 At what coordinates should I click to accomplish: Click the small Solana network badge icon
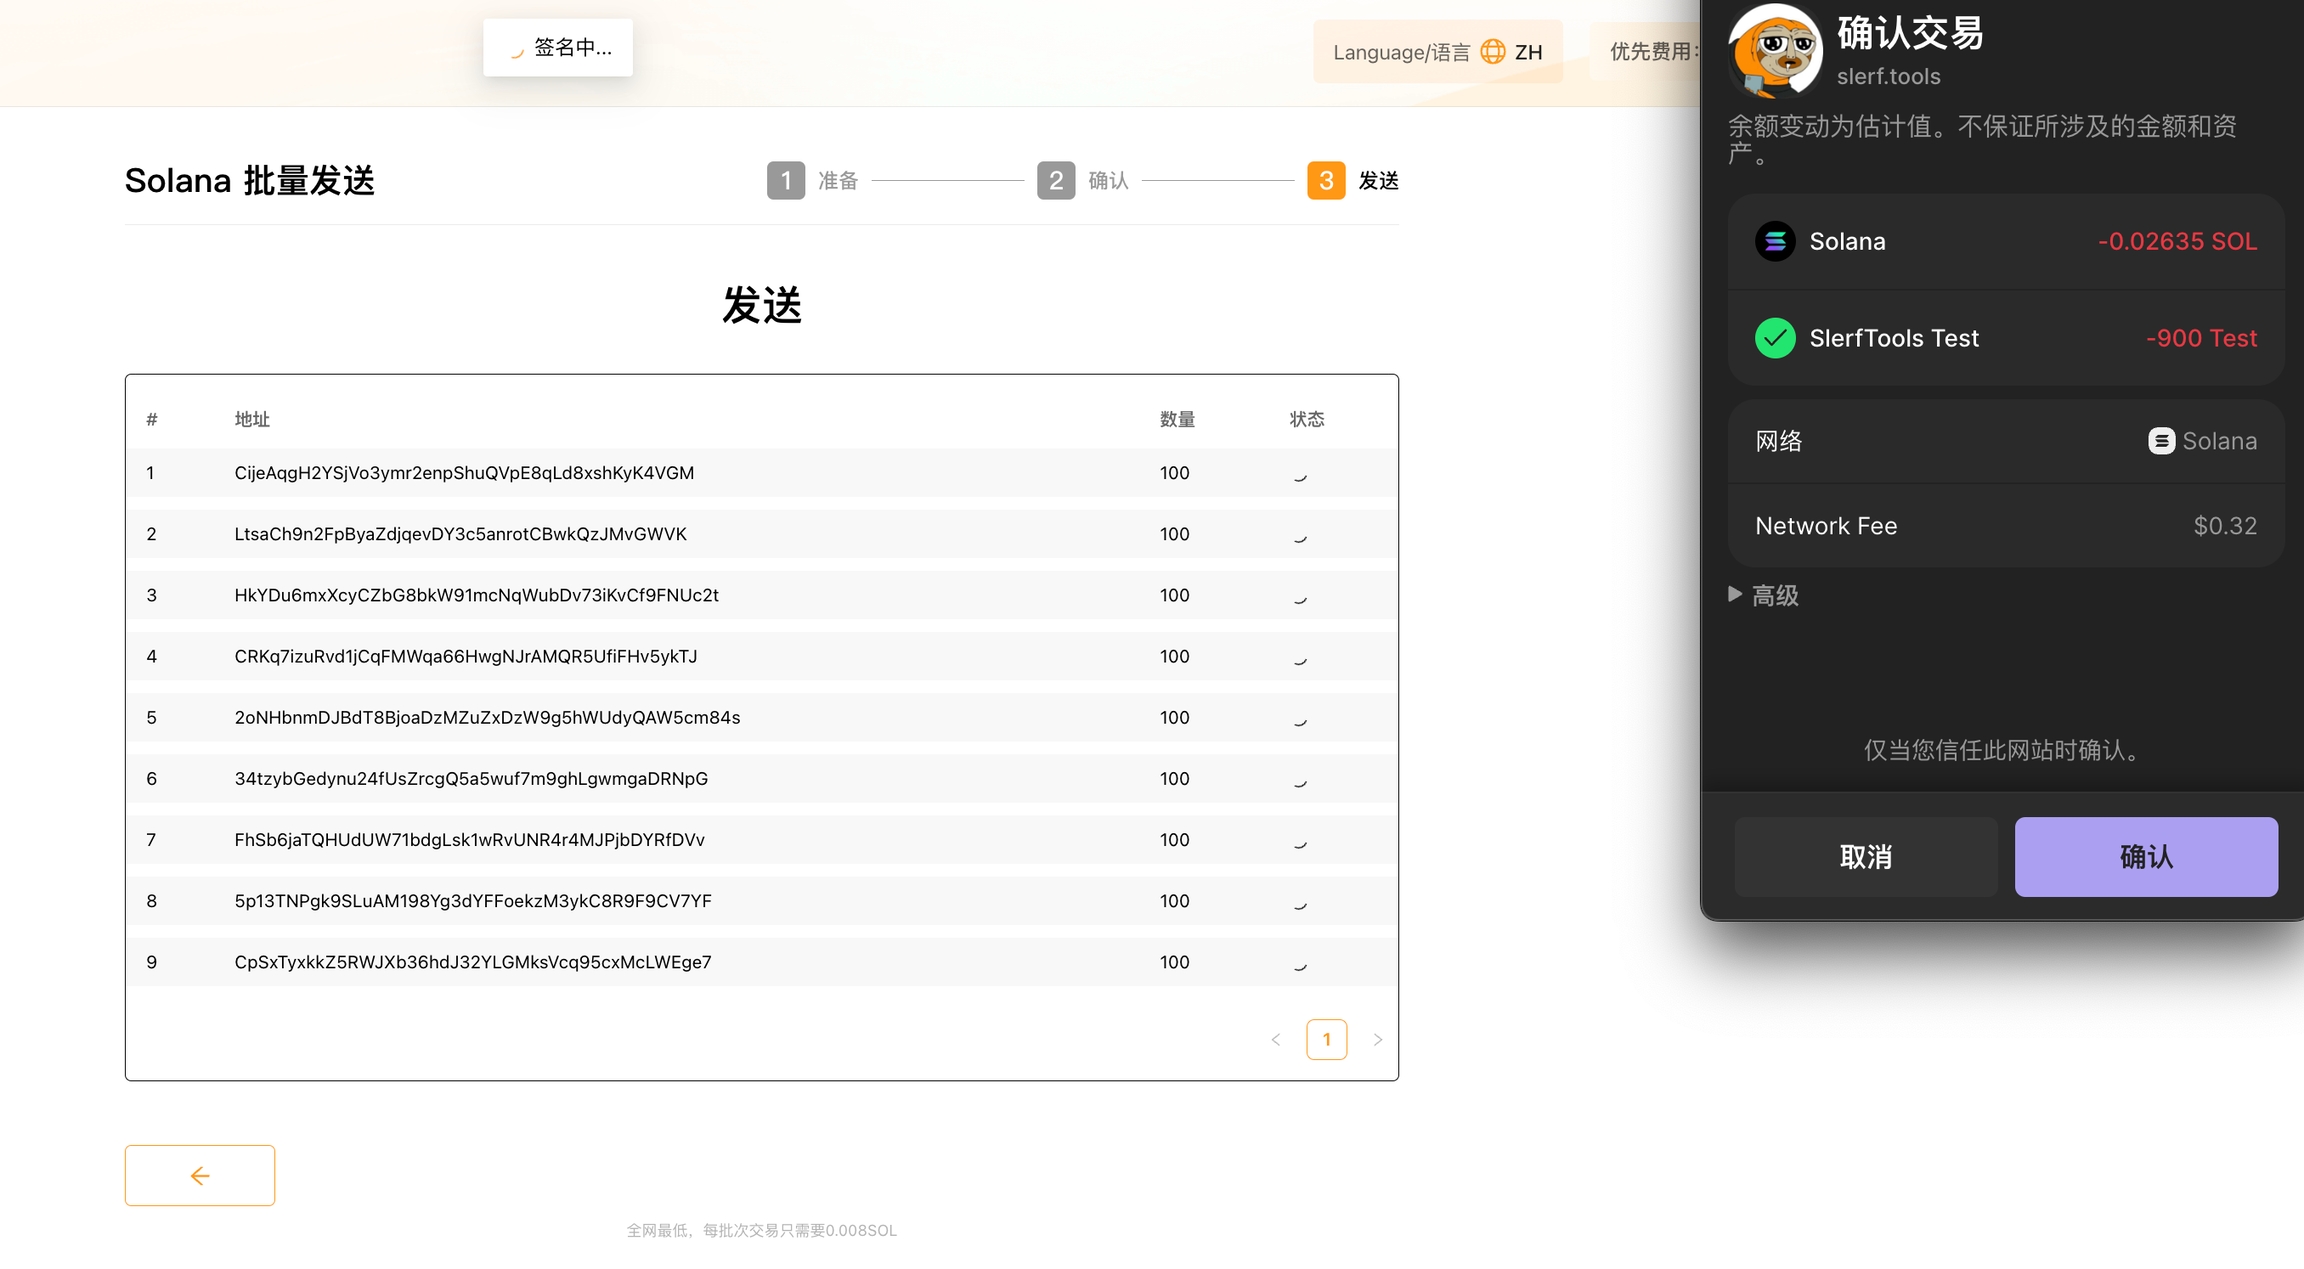2161,441
